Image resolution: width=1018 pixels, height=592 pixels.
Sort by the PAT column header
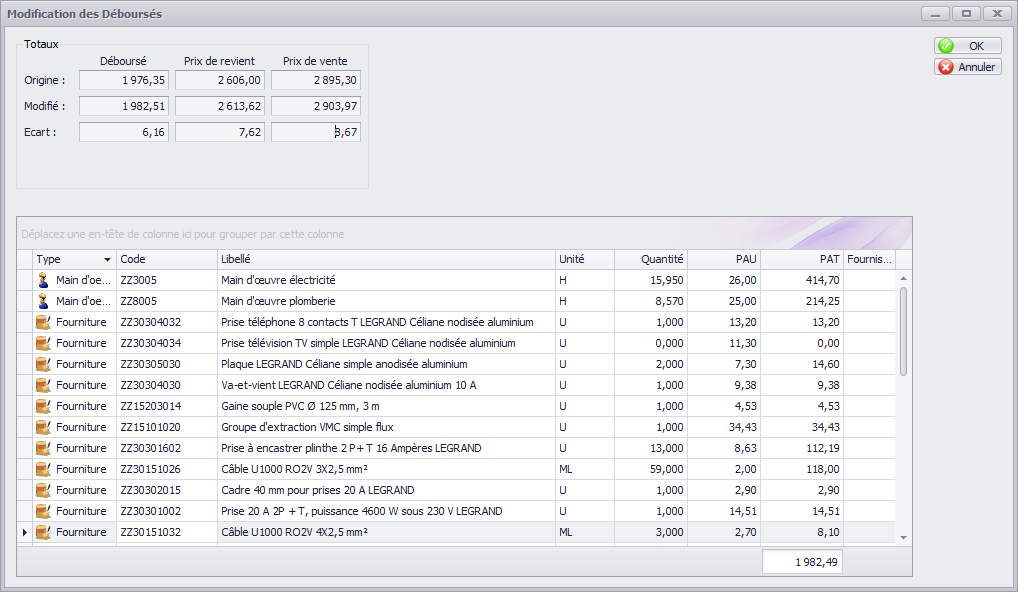click(x=802, y=259)
